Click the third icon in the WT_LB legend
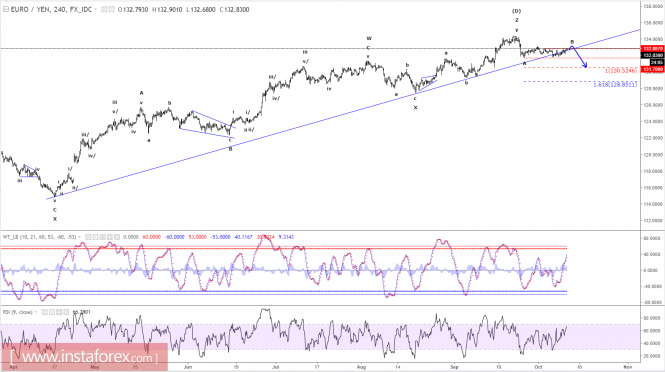 coord(102,237)
